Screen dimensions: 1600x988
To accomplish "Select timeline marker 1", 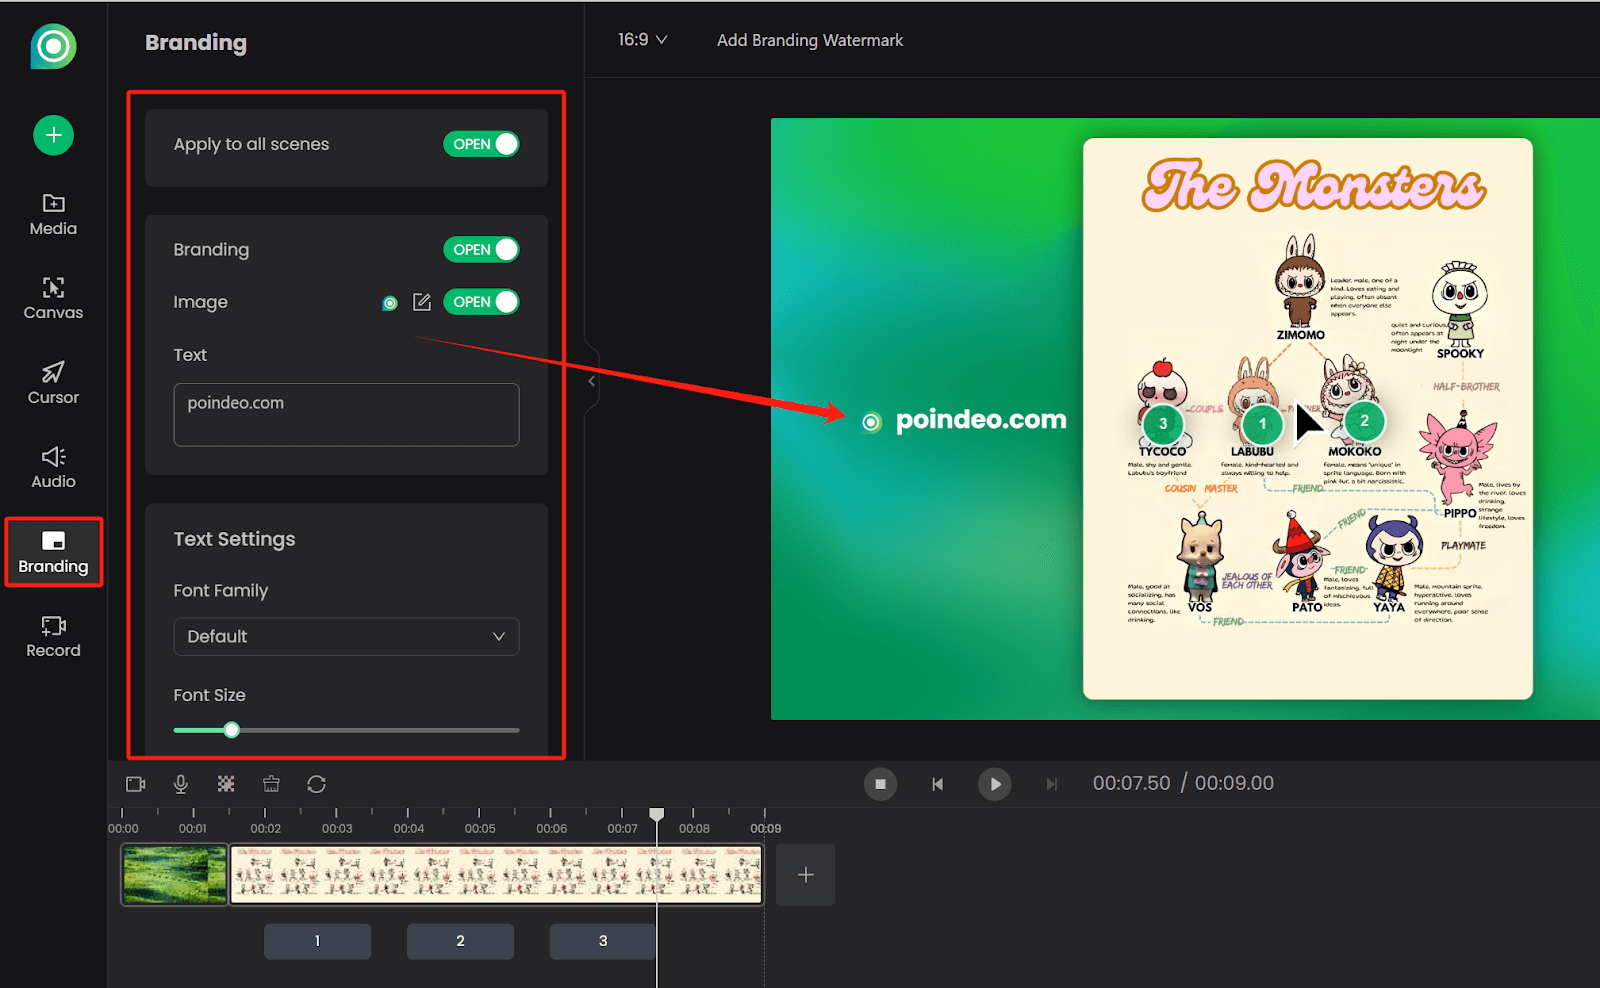I will [317, 941].
